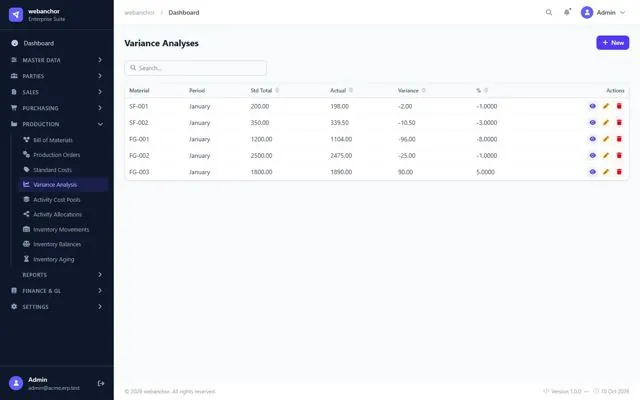Click the Version 1.0.0 footer text

pos(566,391)
